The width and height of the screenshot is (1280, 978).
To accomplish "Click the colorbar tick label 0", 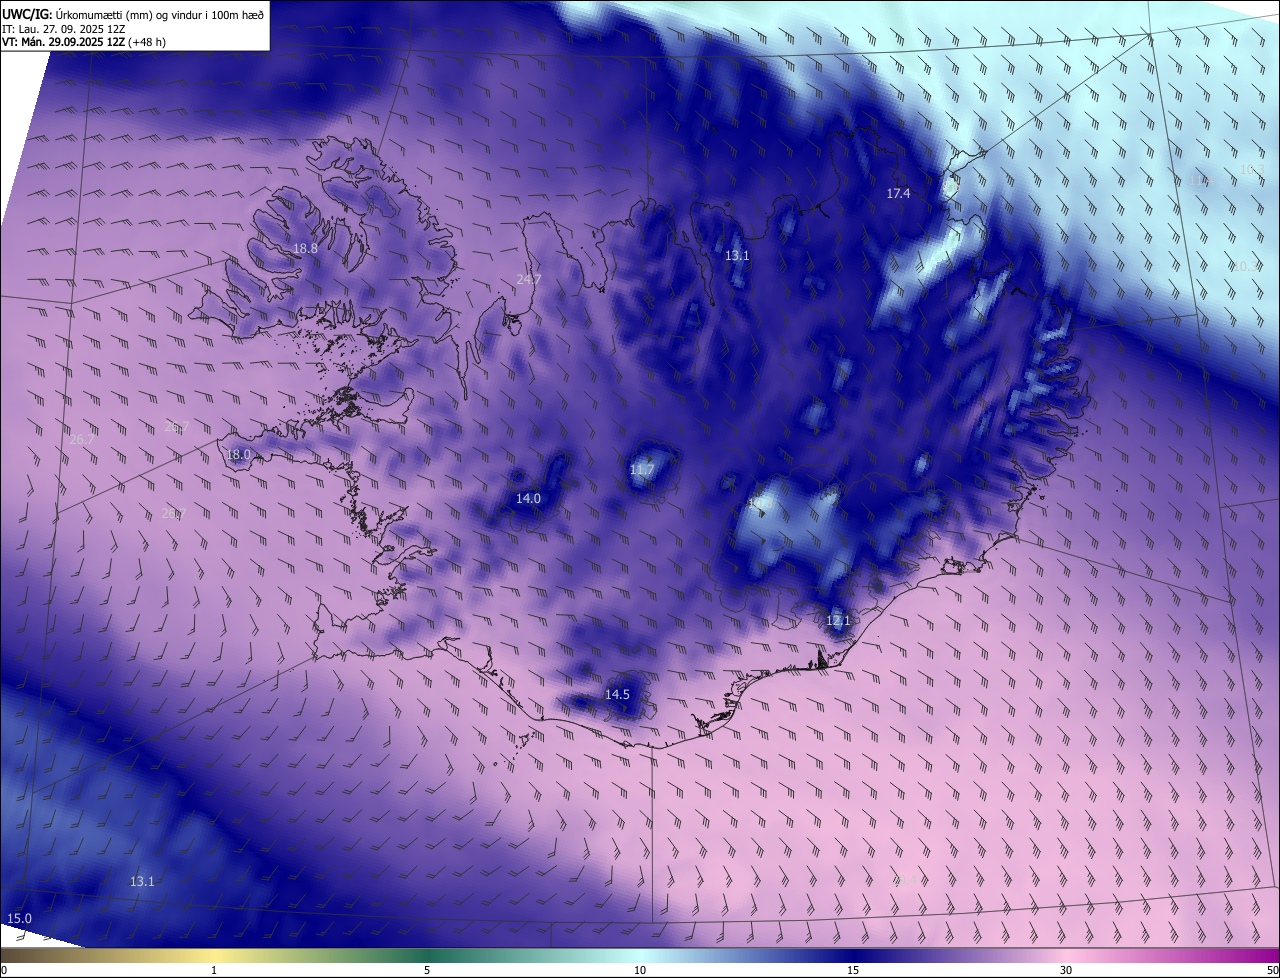I will coord(4,970).
